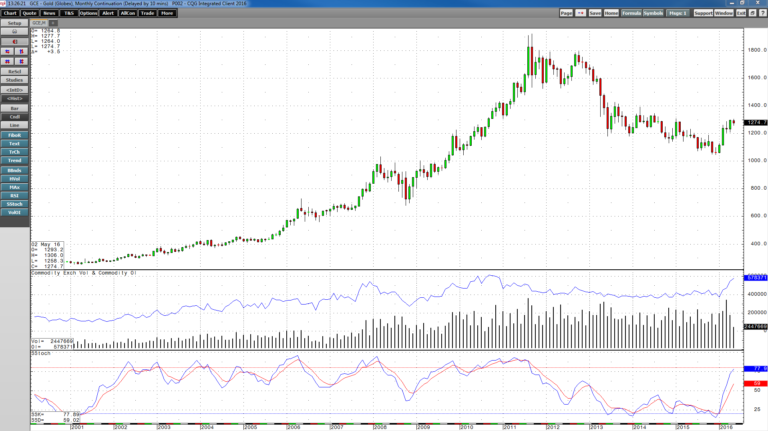Viewport: 768px width, 431px height.
Task: Click the restore page icon beside Exit
Action: click(752, 13)
